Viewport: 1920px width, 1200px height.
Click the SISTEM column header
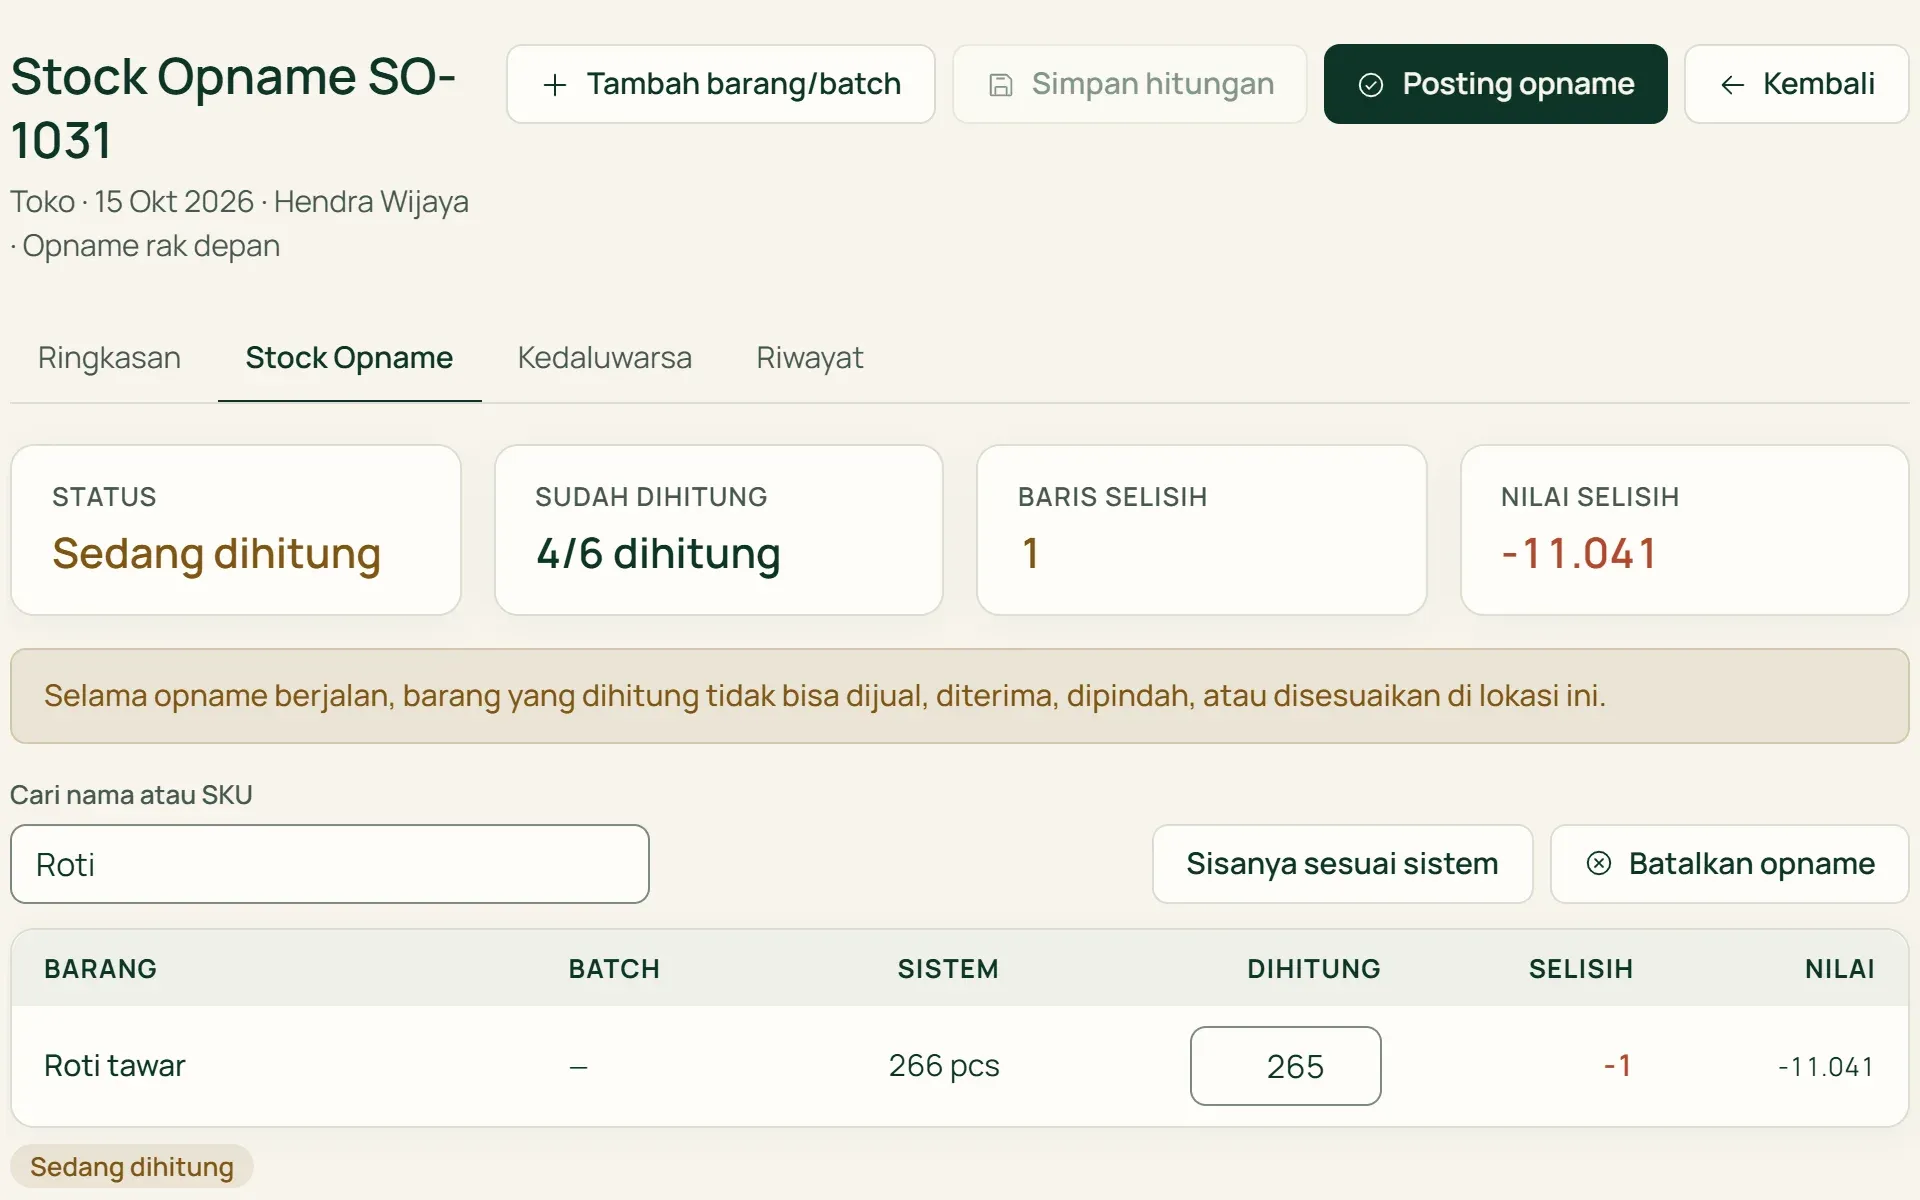click(x=947, y=969)
